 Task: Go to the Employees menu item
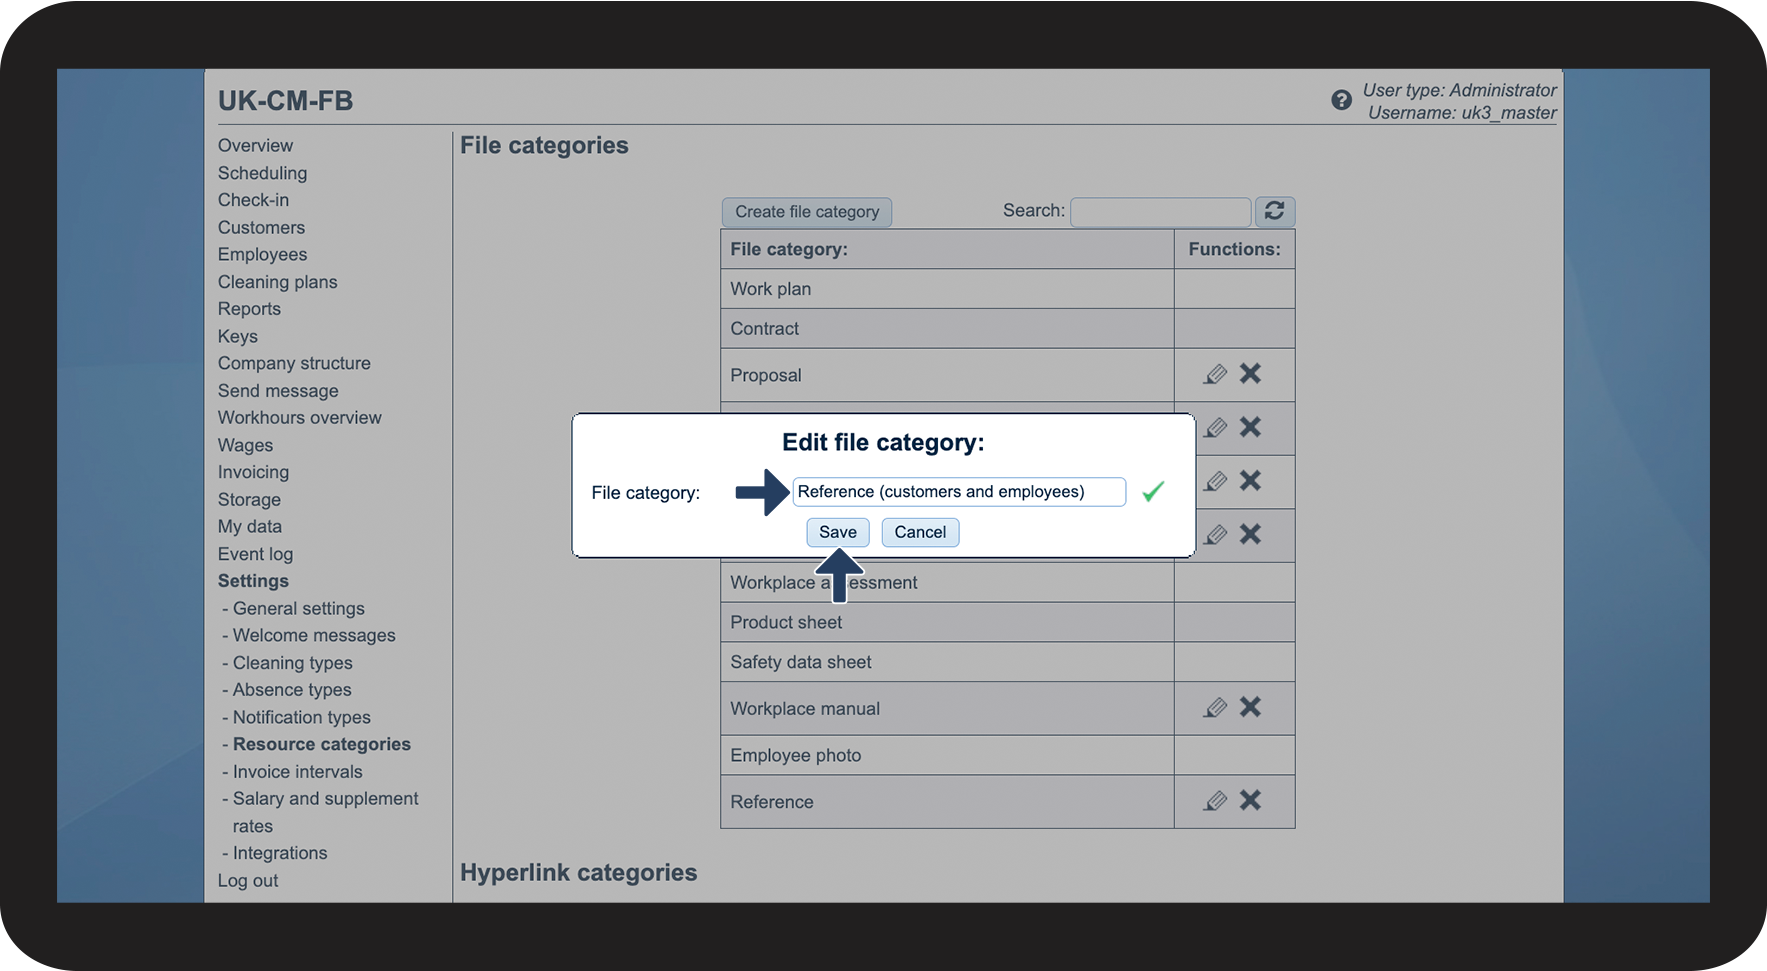[x=262, y=254]
